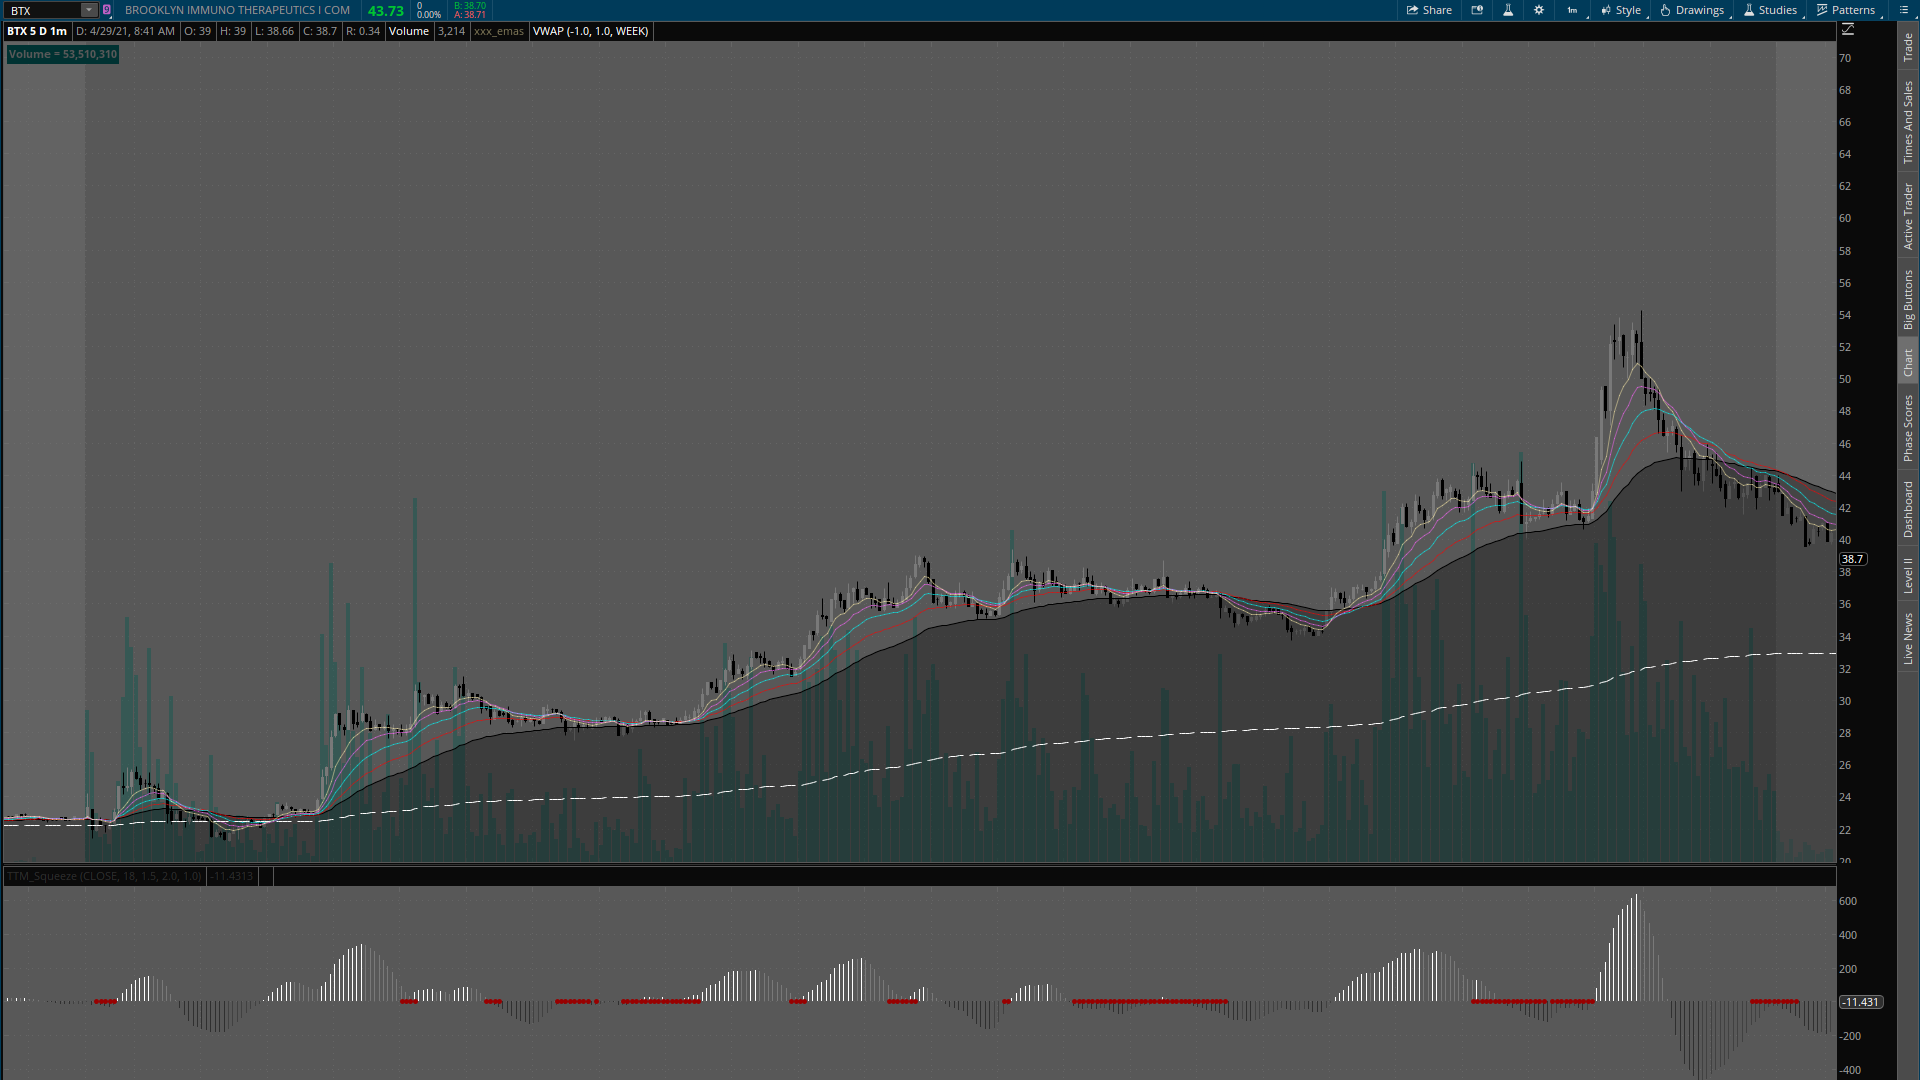Open chart settings with the gear icon
1920x1080 pixels.
[x=1539, y=10]
